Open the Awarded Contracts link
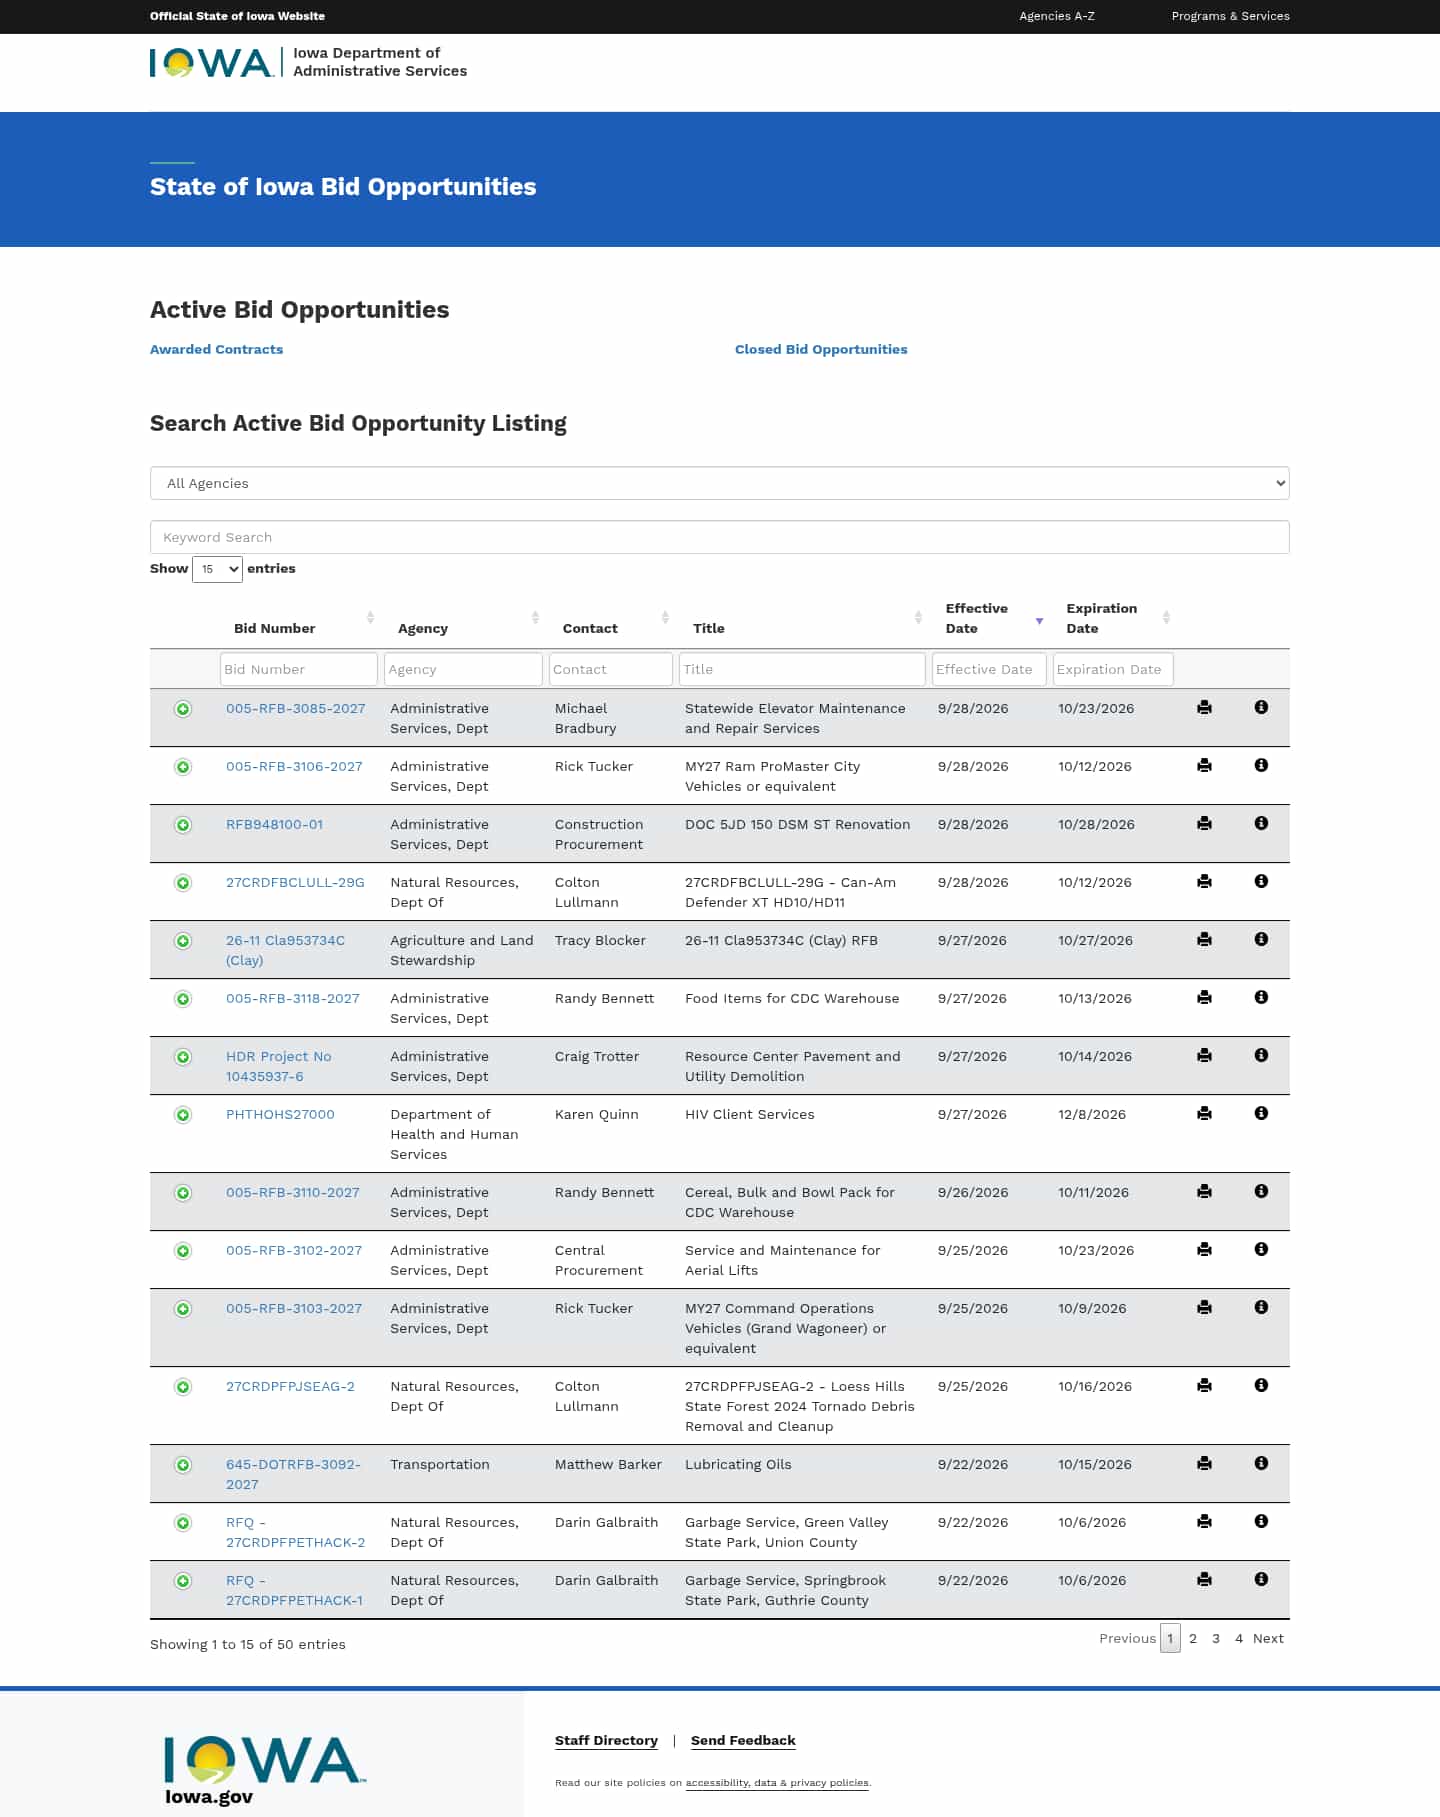 click(216, 349)
